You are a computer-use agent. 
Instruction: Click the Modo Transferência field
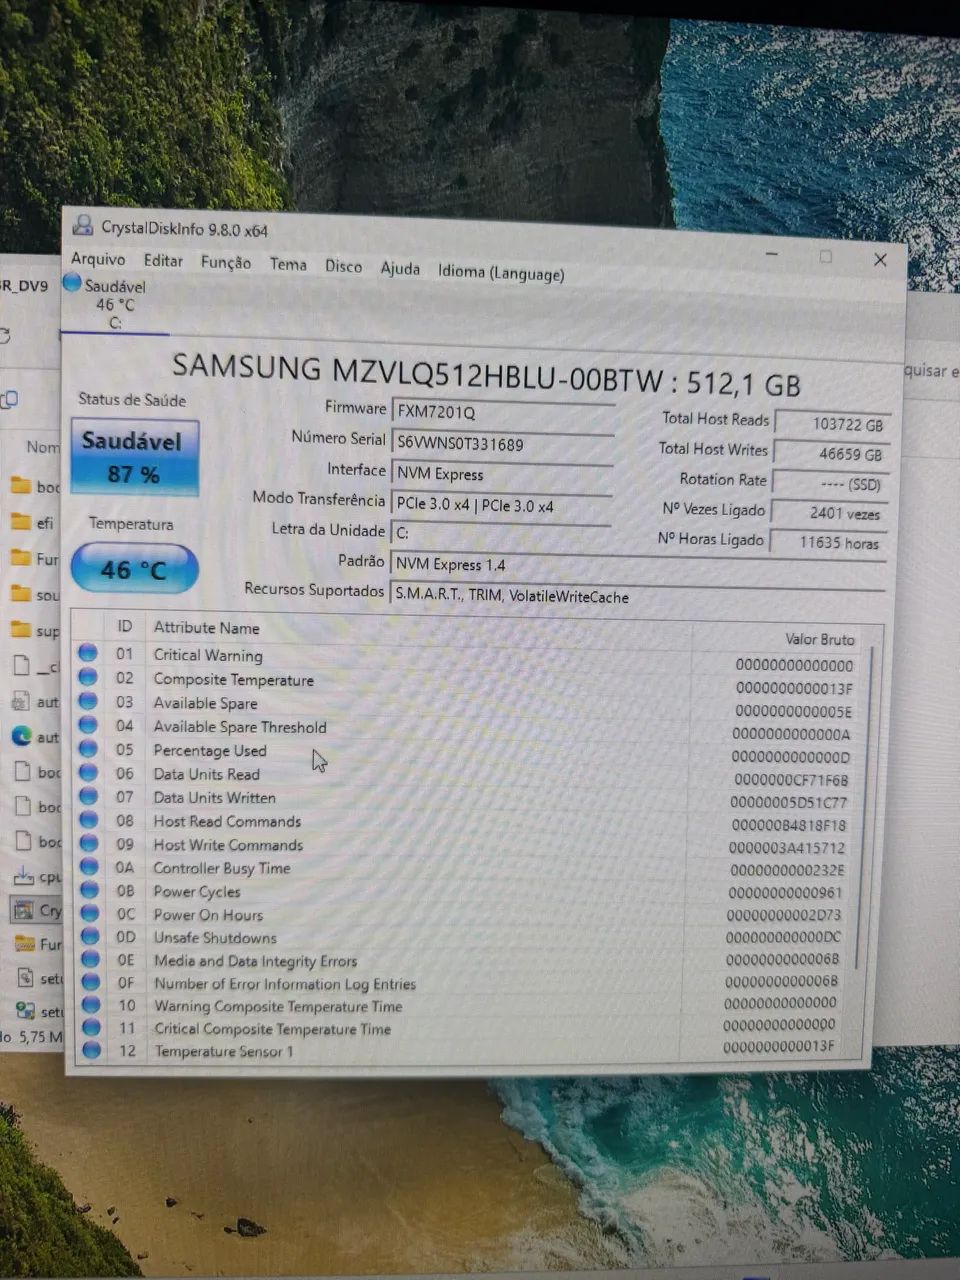pyautogui.click(x=502, y=505)
